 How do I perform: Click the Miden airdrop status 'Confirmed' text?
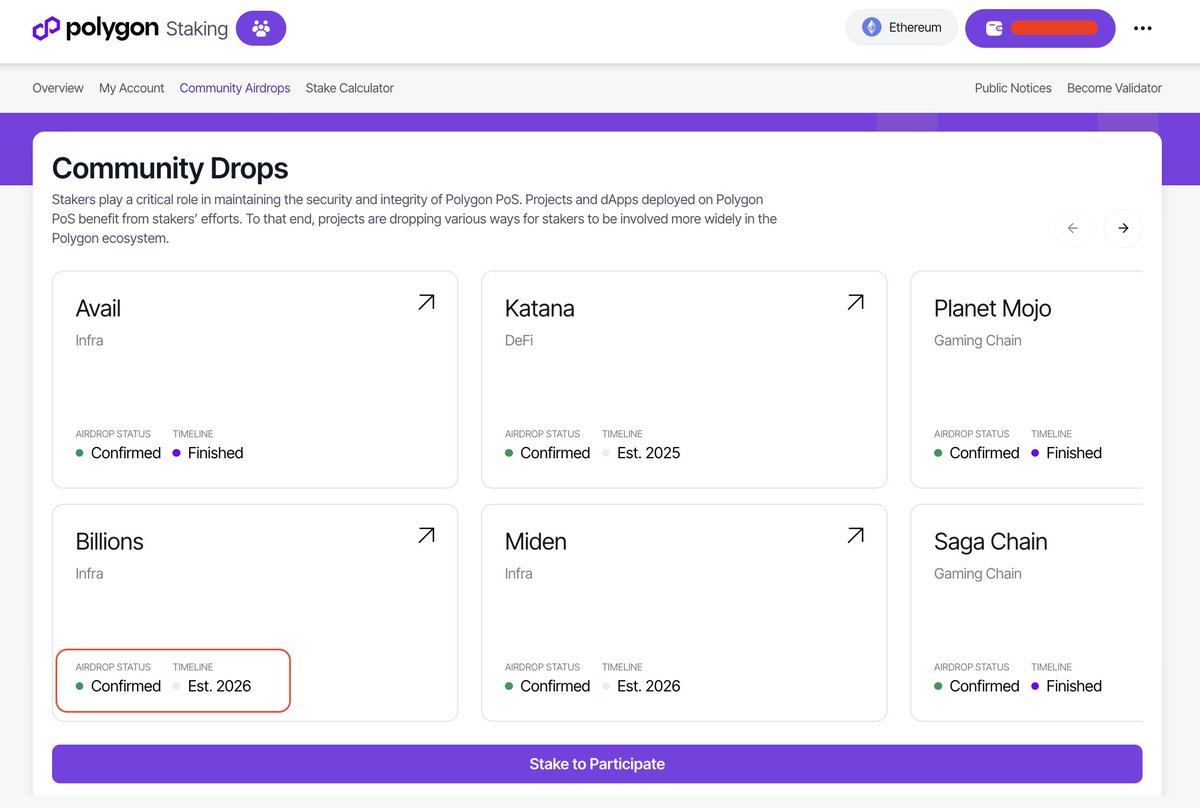(555, 686)
